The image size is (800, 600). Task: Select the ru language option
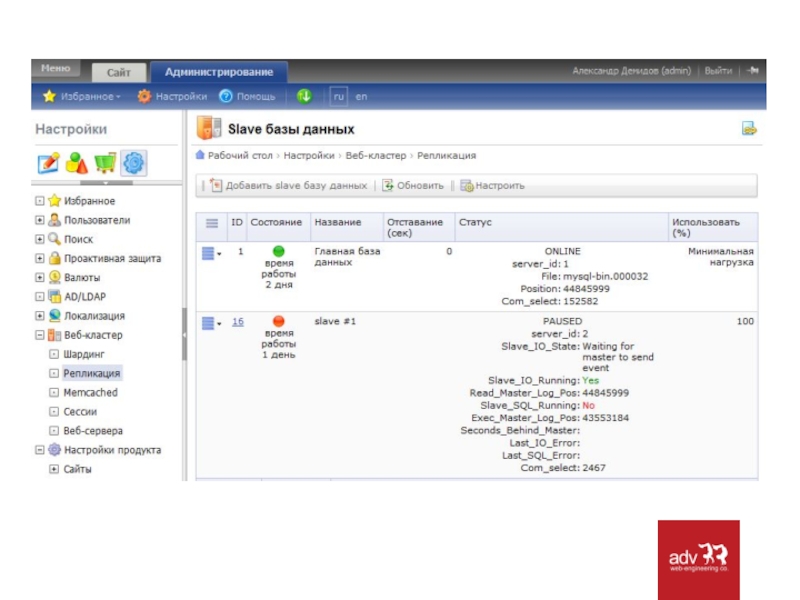339,97
